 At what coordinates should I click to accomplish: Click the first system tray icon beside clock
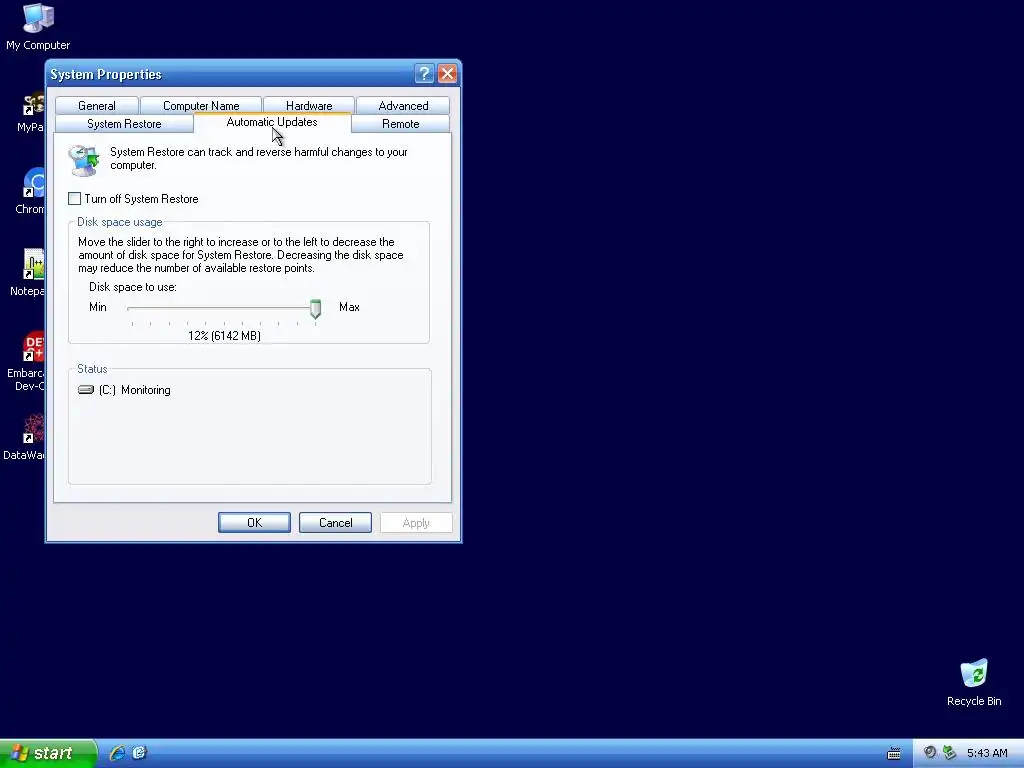point(929,753)
